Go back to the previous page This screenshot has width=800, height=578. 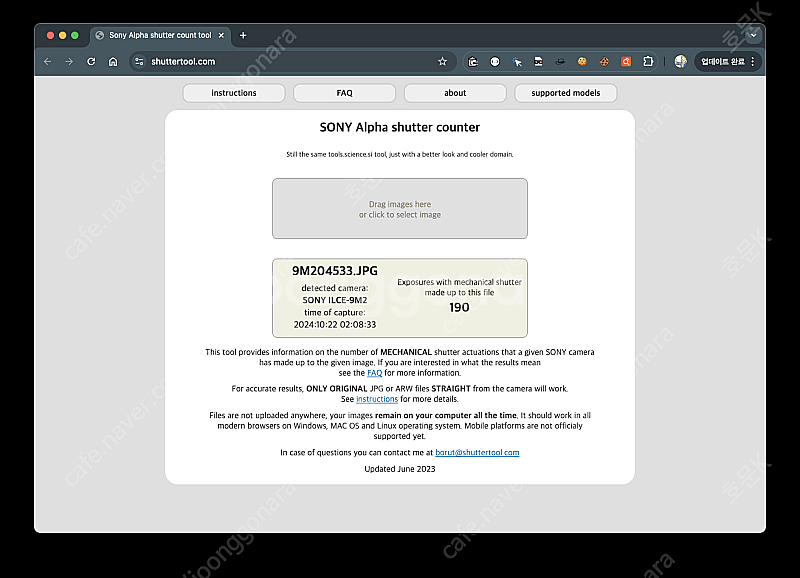point(48,62)
